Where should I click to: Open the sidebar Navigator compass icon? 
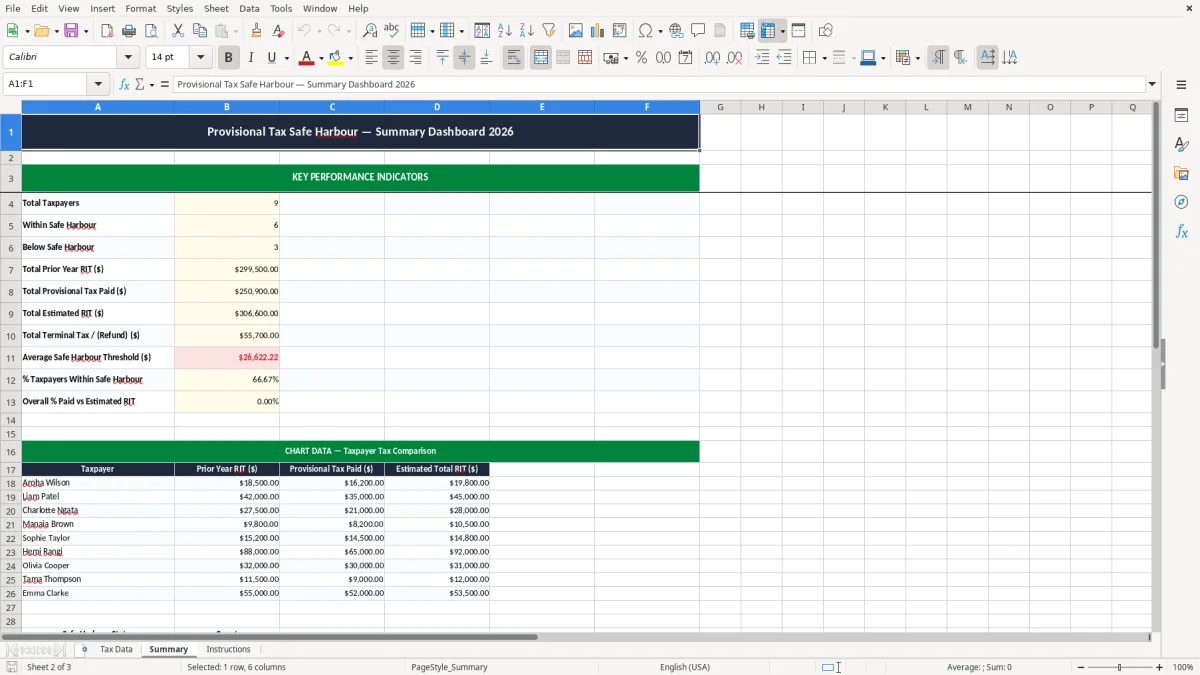click(1181, 202)
